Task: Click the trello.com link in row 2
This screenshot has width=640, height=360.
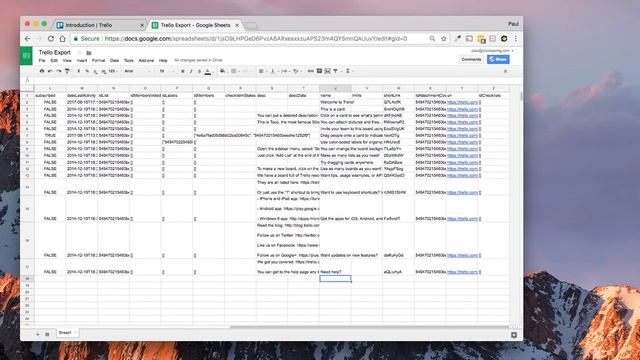Action: (x=462, y=102)
